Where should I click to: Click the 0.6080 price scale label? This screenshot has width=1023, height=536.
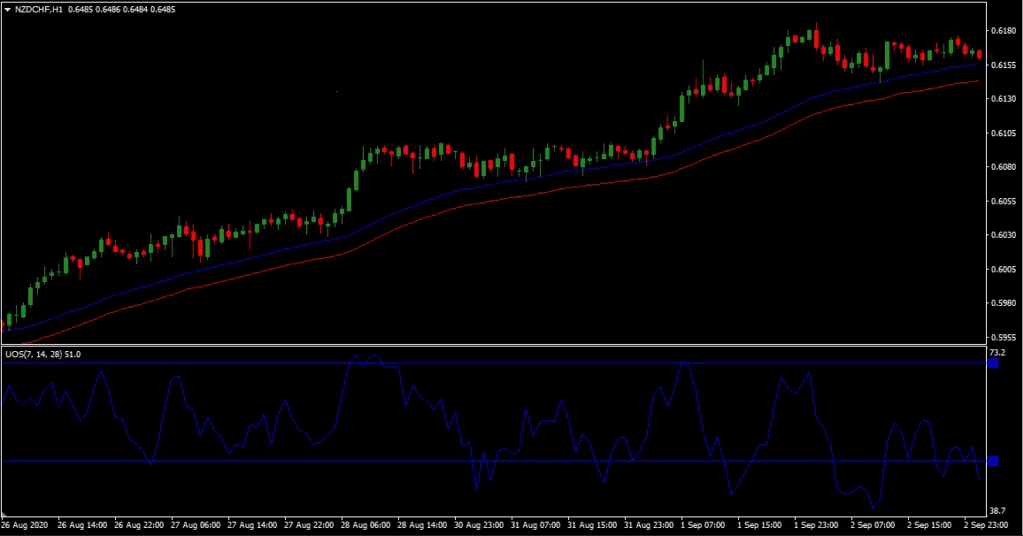pyautogui.click(x=1001, y=167)
